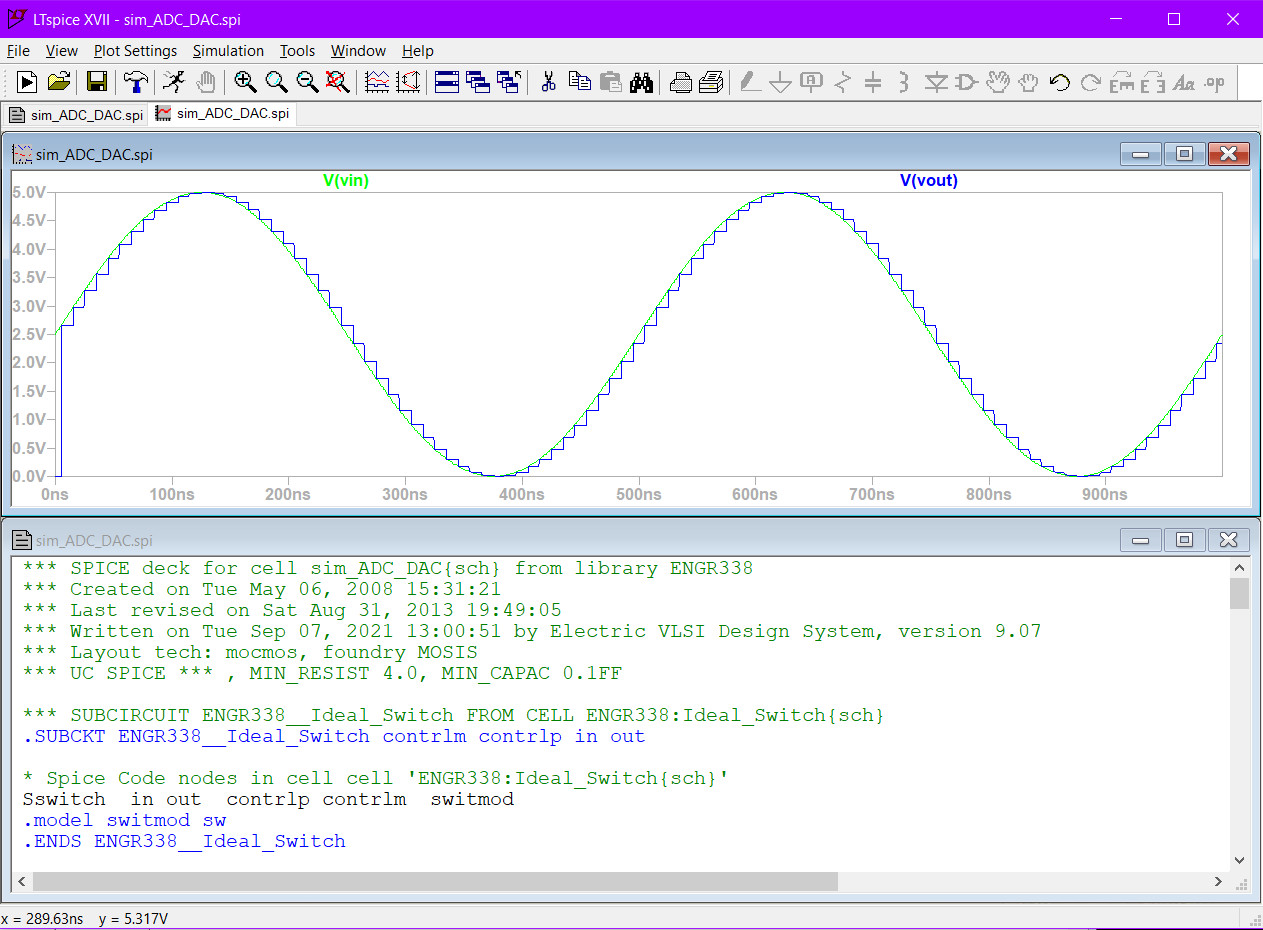1263x930 pixels.
Task: Click the netlist horizontal scrollbar right arrow
Action: (x=1218, y=882)
